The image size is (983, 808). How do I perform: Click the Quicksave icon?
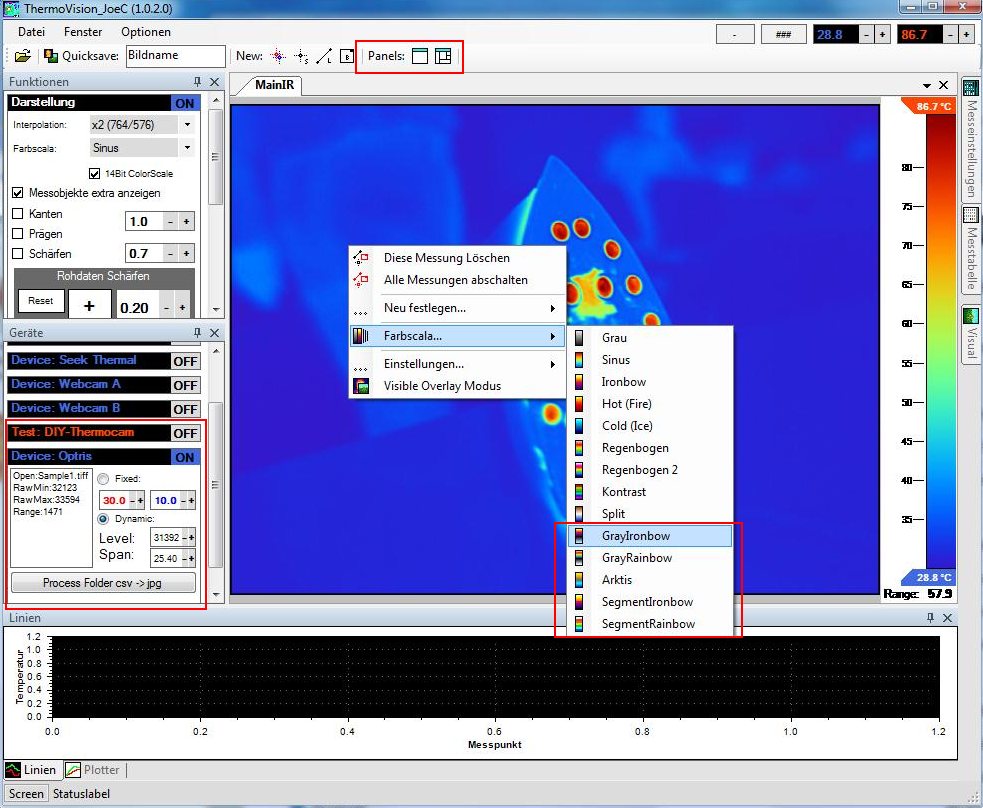[51, 56]
